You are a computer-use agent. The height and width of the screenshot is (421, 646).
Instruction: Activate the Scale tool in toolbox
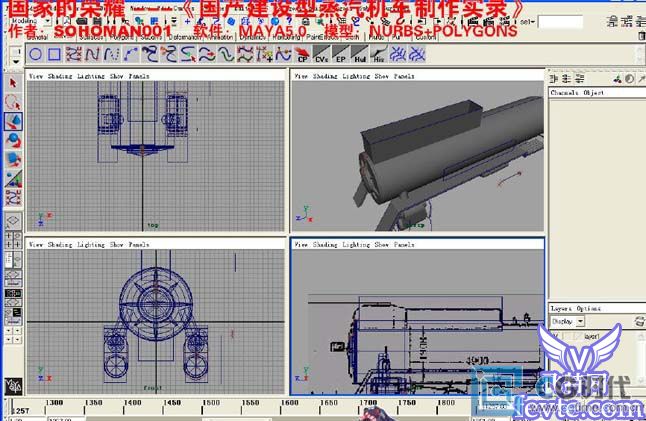coord(13,160)
